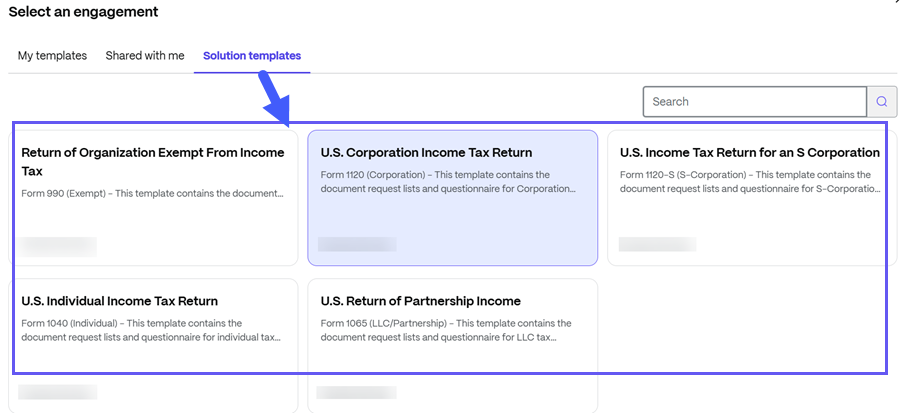This screenshot has height=413, width=901.
Task: Open the Shared with me tab
Action: 145,56
